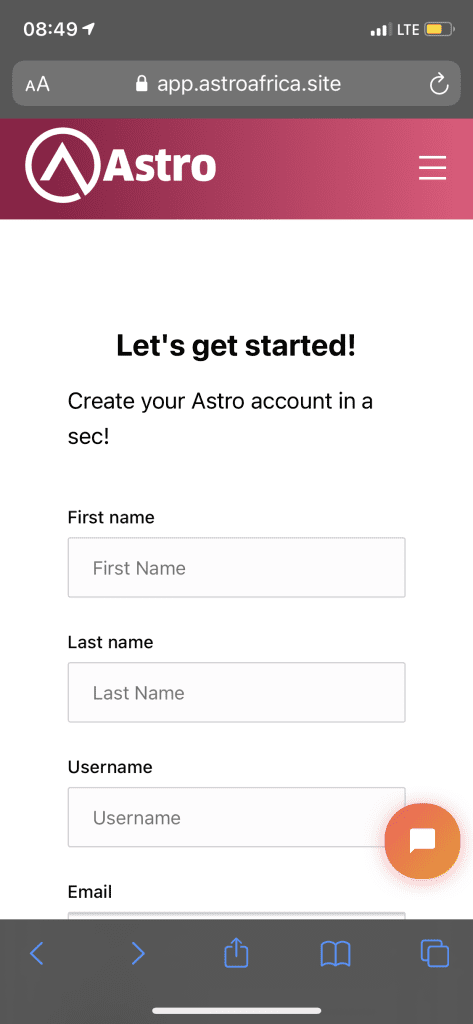Image resolution: width=473 pixels, height=1024 pixels.
Task: Tap the battery indicator in the status bar
Action: [x=439, y=29]
